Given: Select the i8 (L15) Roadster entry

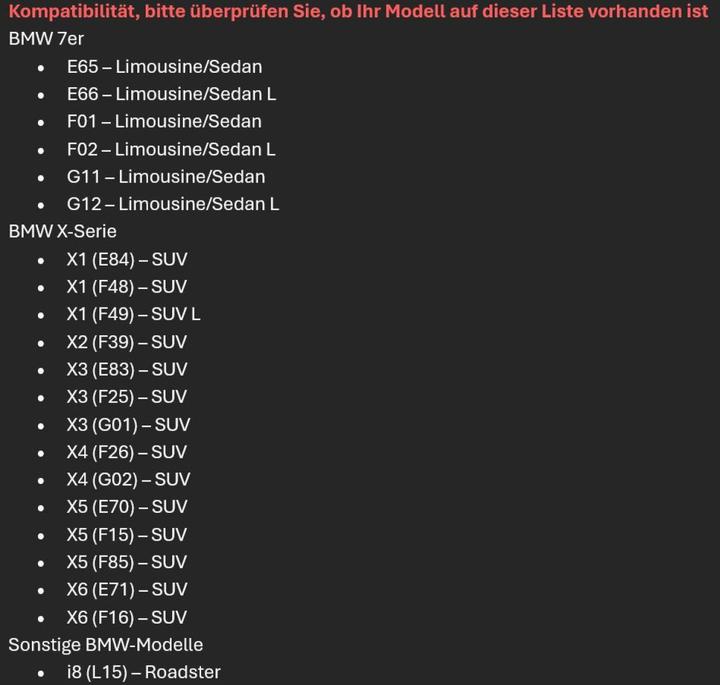Looking at the screenshot, I should pyautogui.click(x=143, y=672).
